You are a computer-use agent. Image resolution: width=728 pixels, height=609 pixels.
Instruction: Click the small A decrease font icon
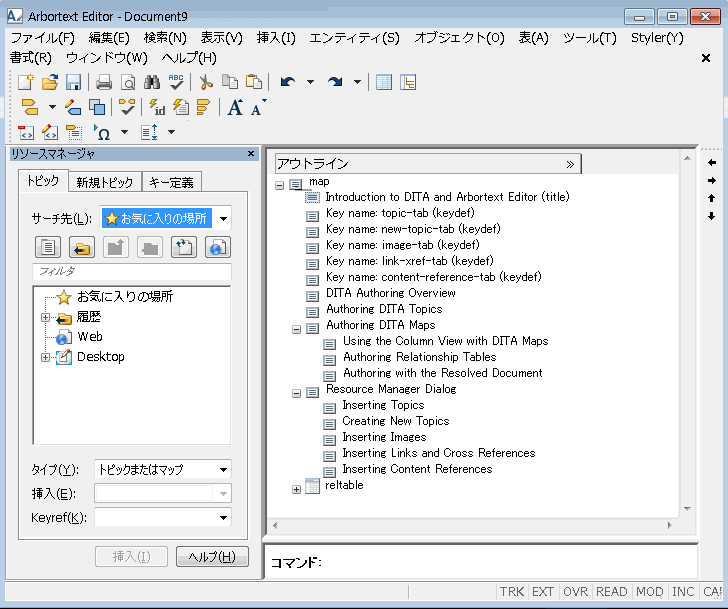[x=258, y=107]
